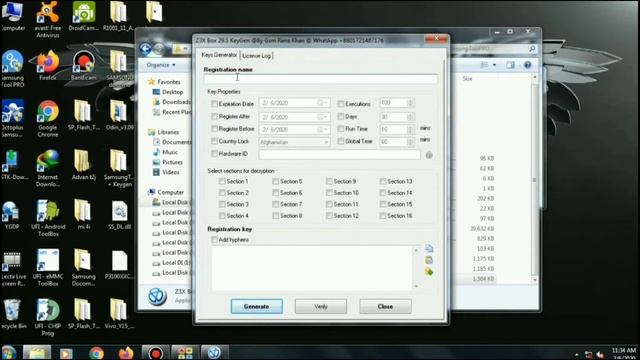Enable the Country Lock checkbox
Screen dimensions: 640x360
214,141
